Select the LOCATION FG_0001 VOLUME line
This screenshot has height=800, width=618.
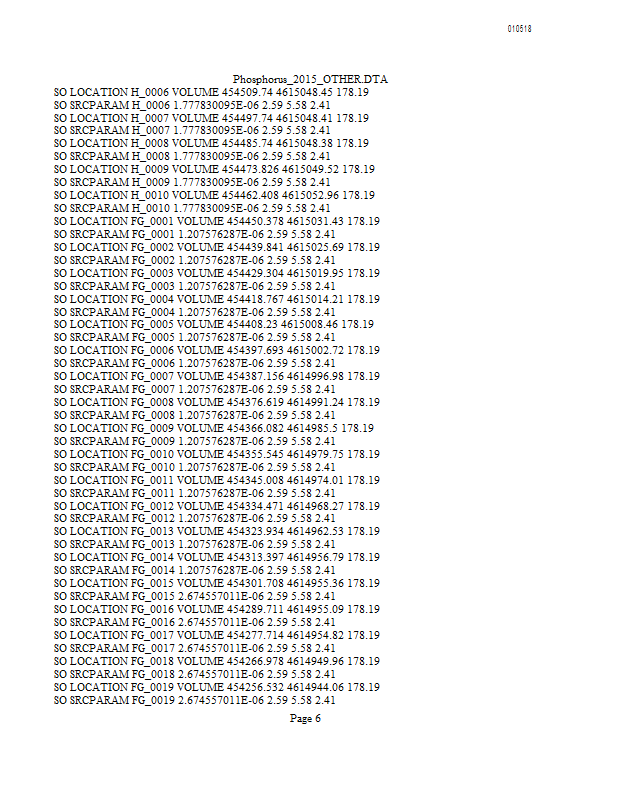click(217, 221)
